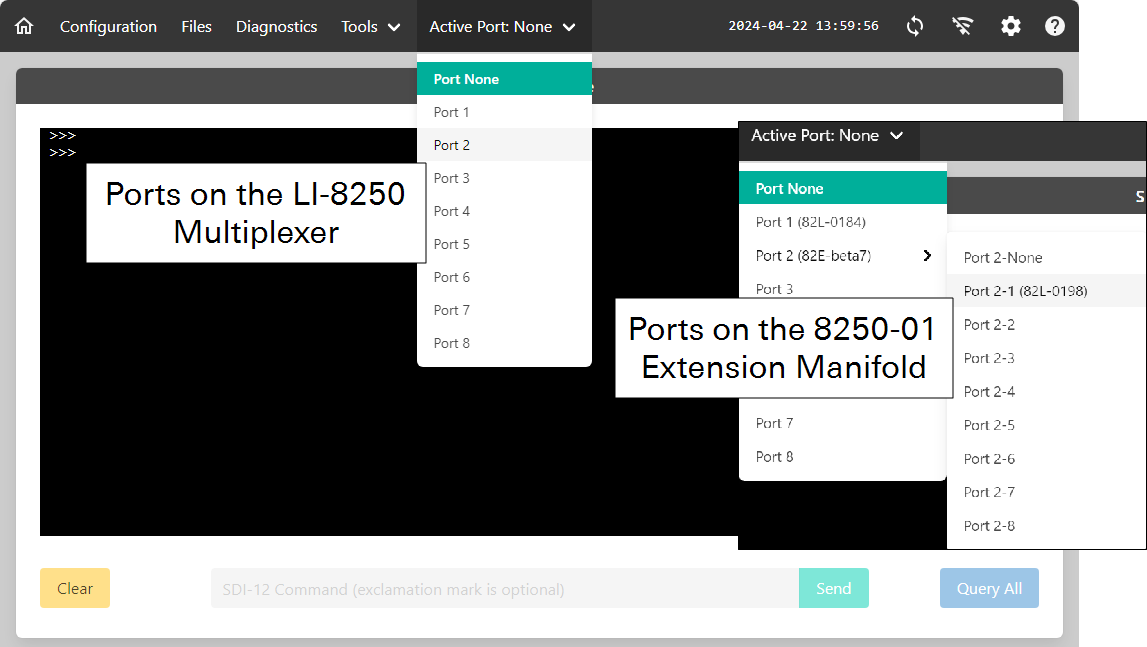
Task: Select Port 7 in the inset manifold list
Action: 843,423
